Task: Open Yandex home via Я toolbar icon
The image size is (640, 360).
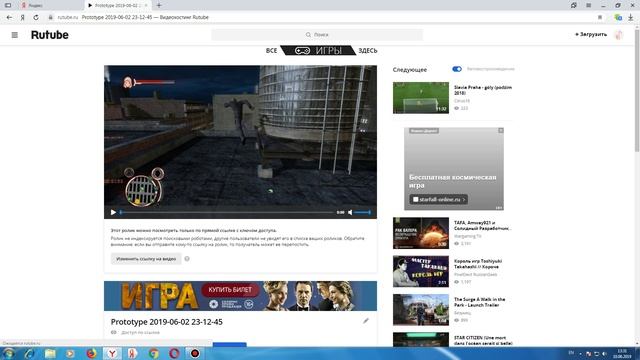Action: [22, 18]
